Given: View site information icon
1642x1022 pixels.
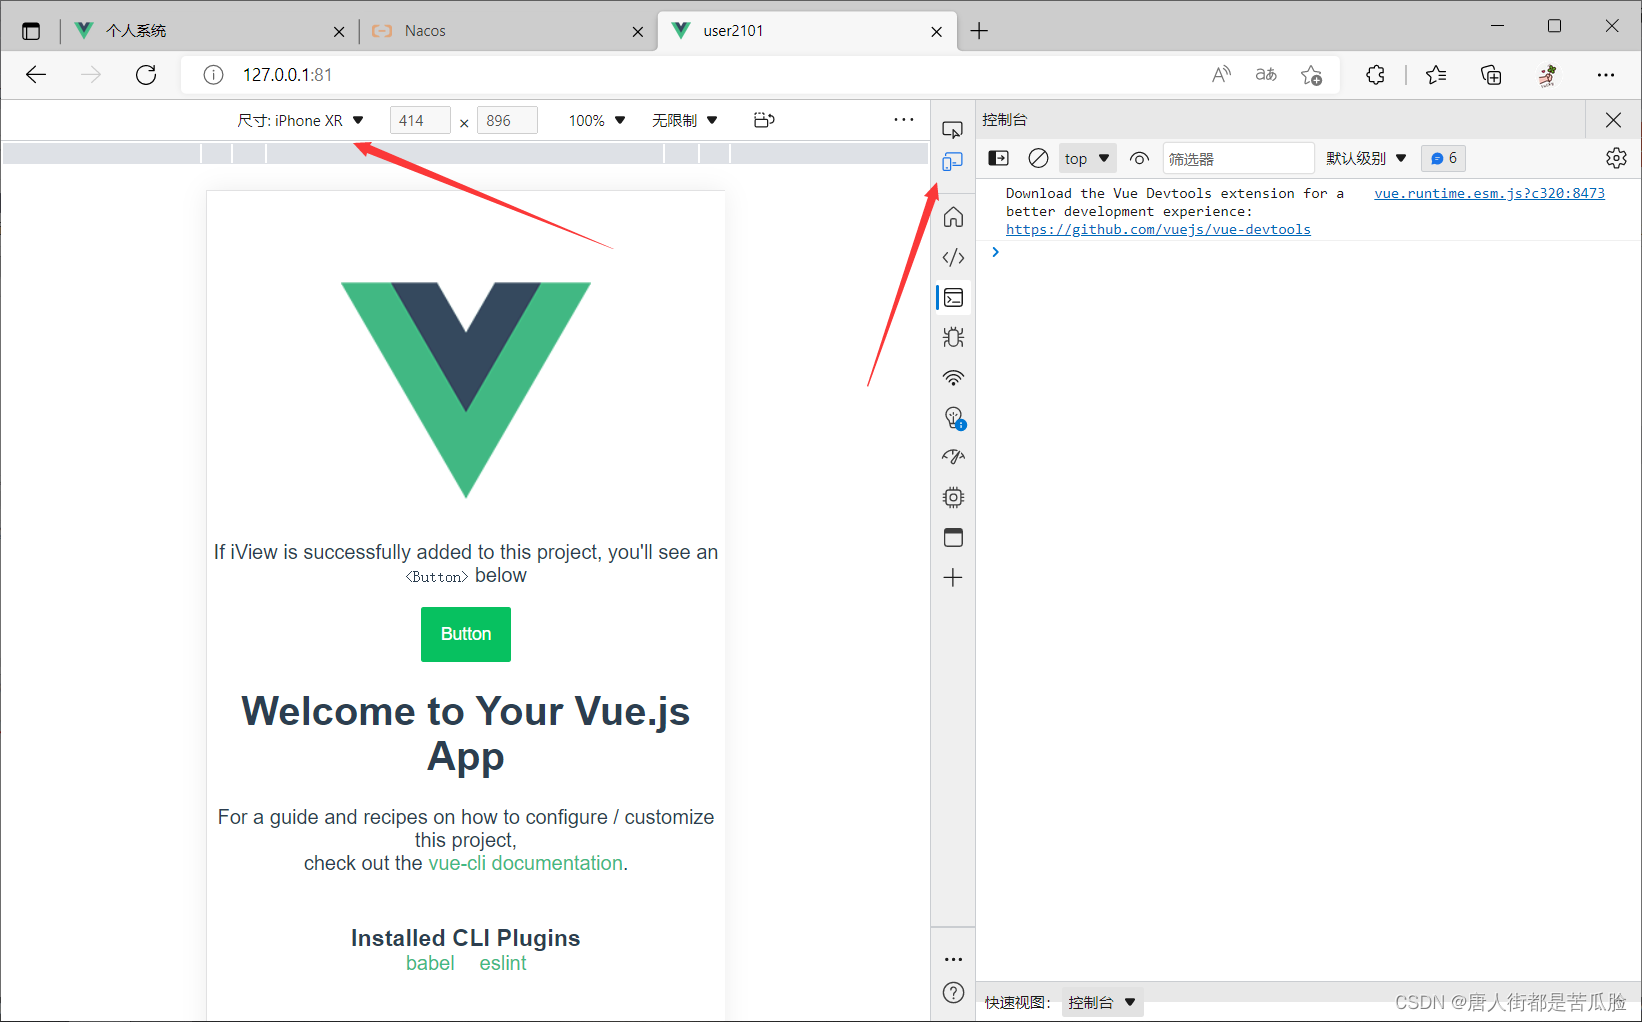Looking at the screenshot, I should click(213, 75).
